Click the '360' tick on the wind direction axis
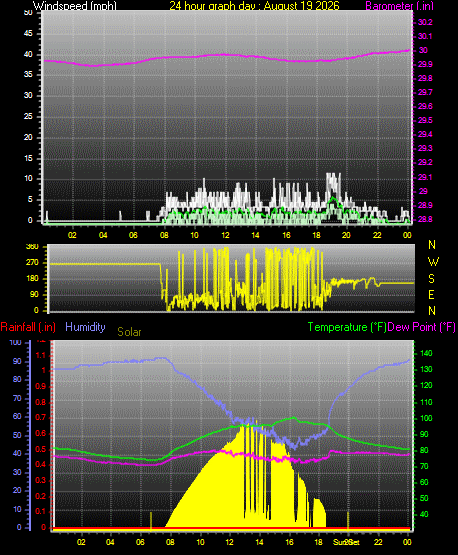This screenshot has width=458, height=555. pos(32,247)
